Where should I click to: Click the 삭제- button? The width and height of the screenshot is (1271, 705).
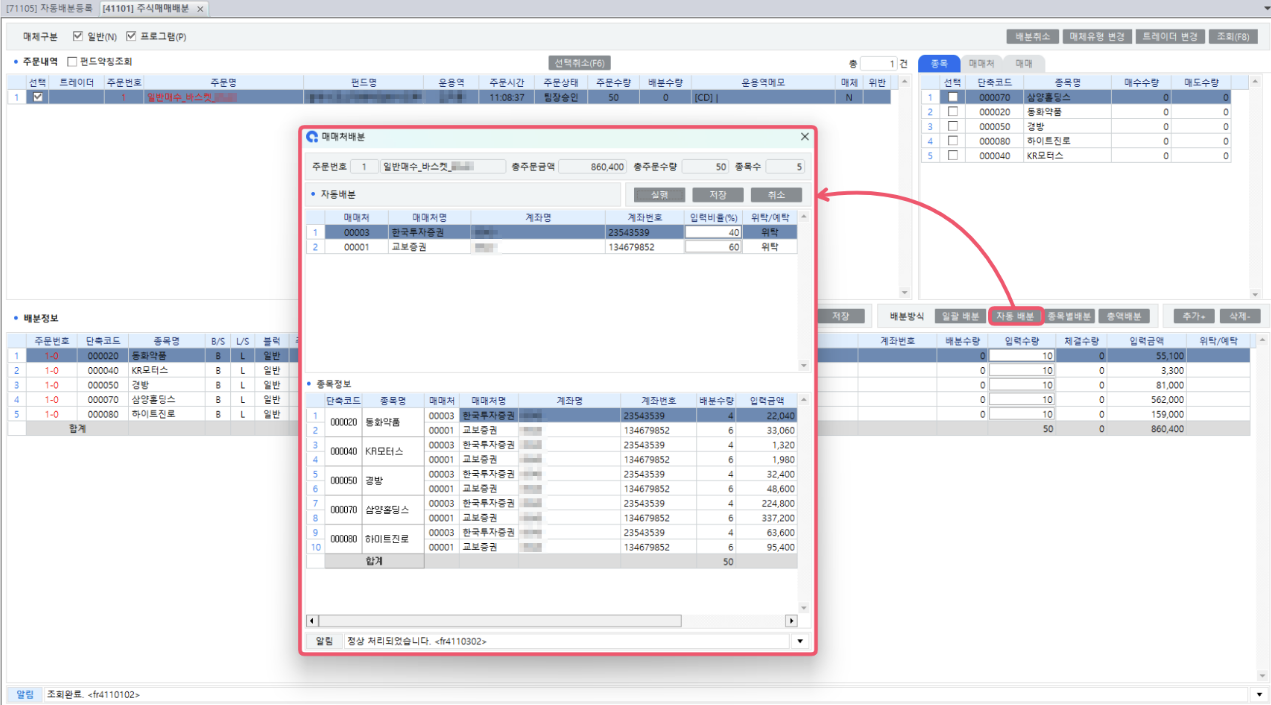1238,316
